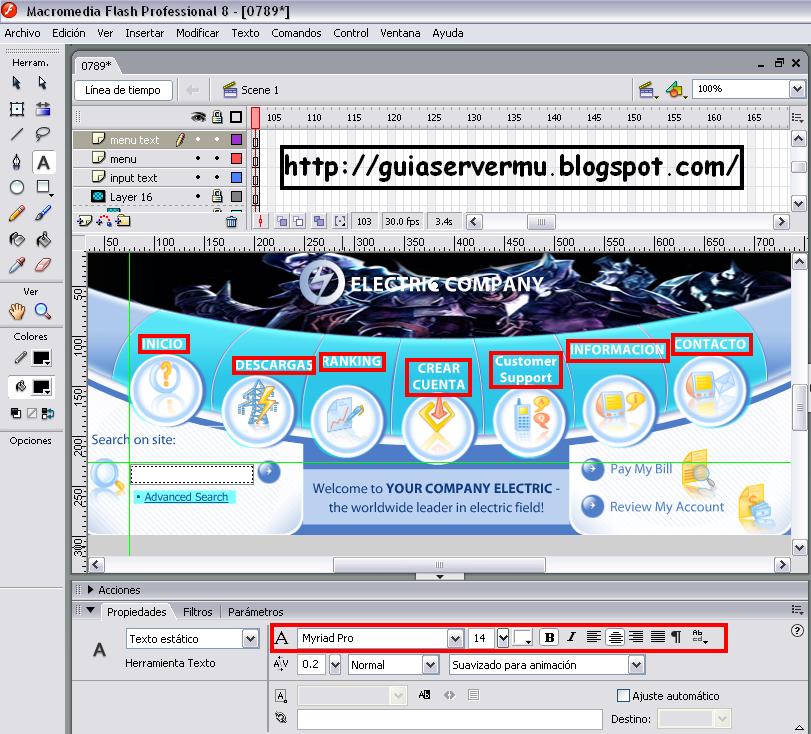Select the Eraser tool
This screenshot has height=734, width=811.
(x=43, y=265)
